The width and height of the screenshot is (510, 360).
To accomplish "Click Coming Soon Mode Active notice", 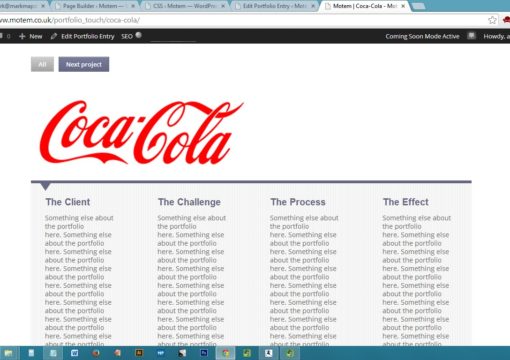I will pyautogui.click(x=422, y=36).
